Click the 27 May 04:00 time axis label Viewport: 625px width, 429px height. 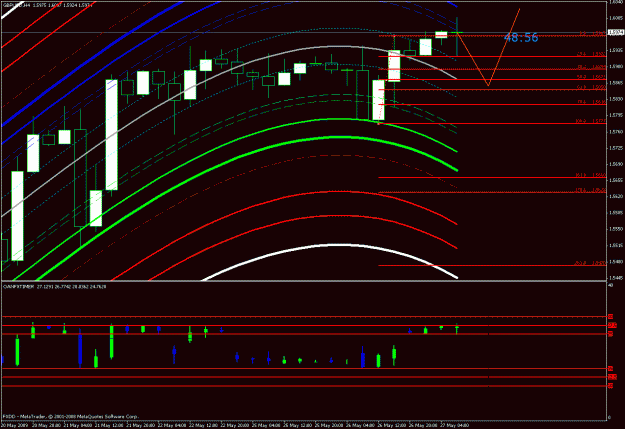pyautogui.click(x=454, y=425)
